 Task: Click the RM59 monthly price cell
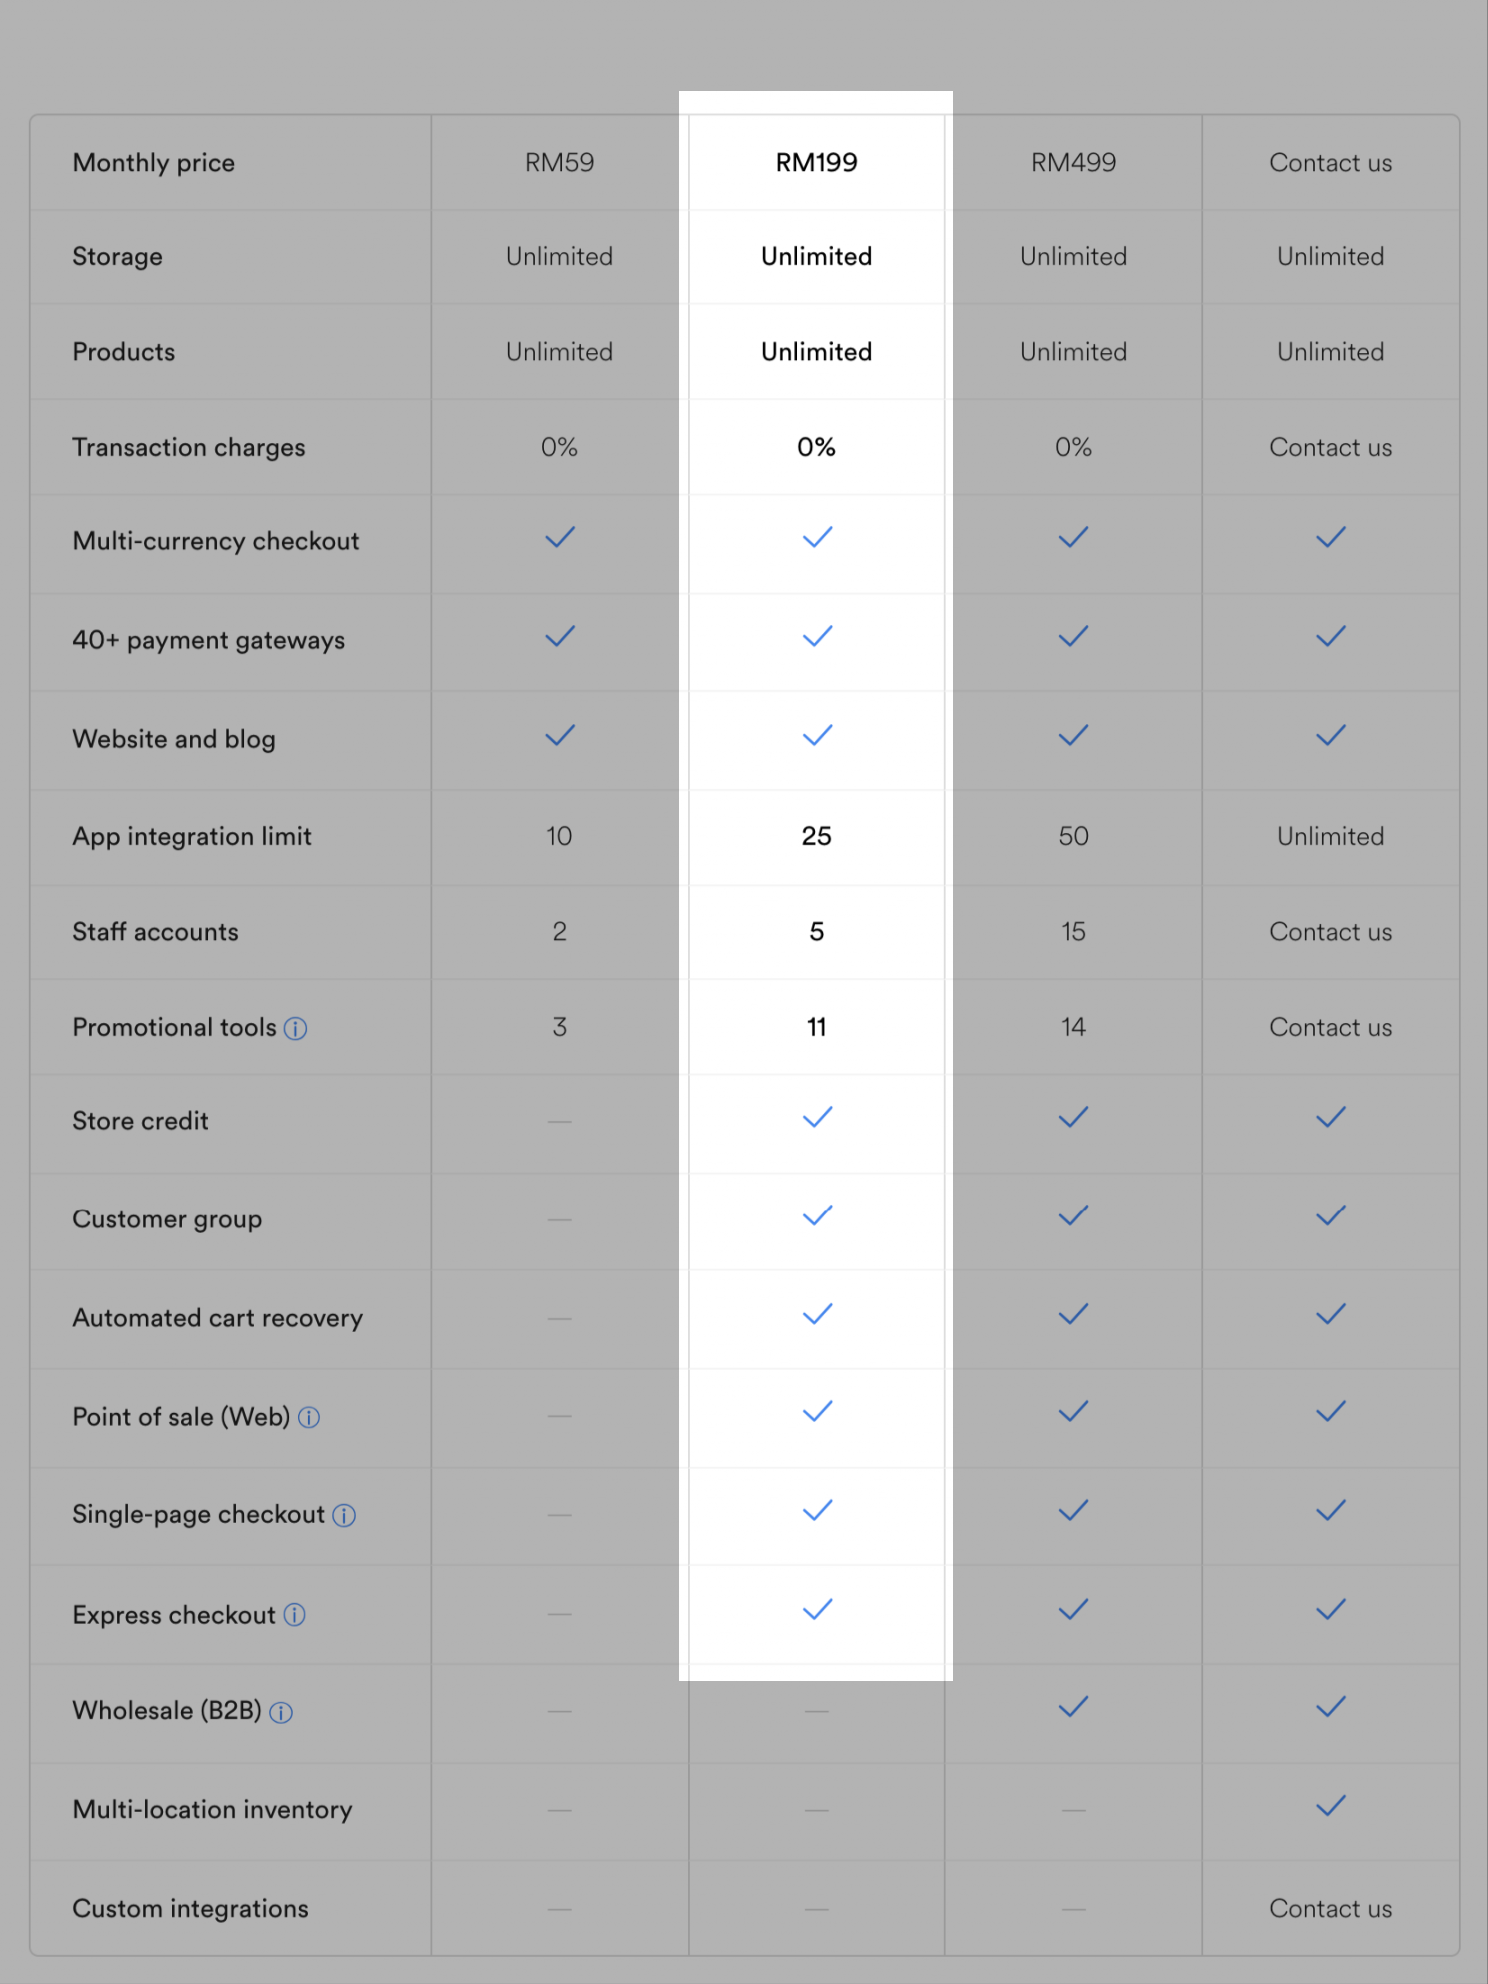[x=559, y=163]
